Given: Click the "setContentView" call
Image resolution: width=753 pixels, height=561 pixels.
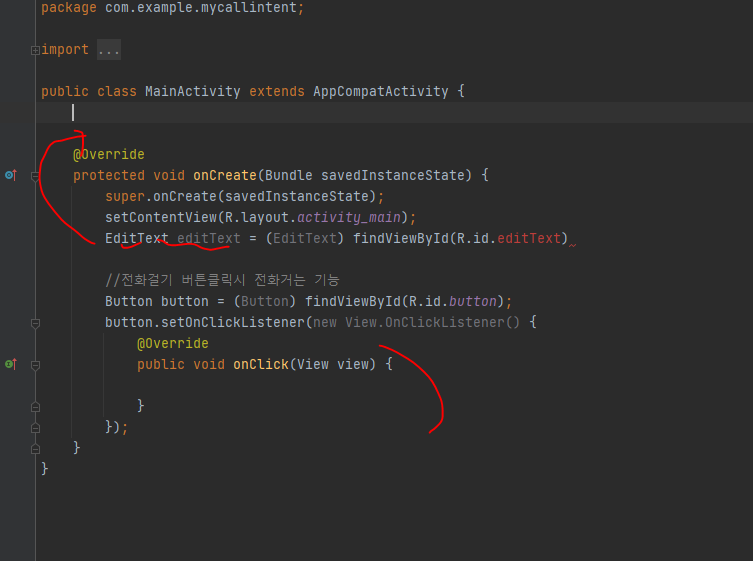Looking at the screenshot, I should [x=161, y=217].
